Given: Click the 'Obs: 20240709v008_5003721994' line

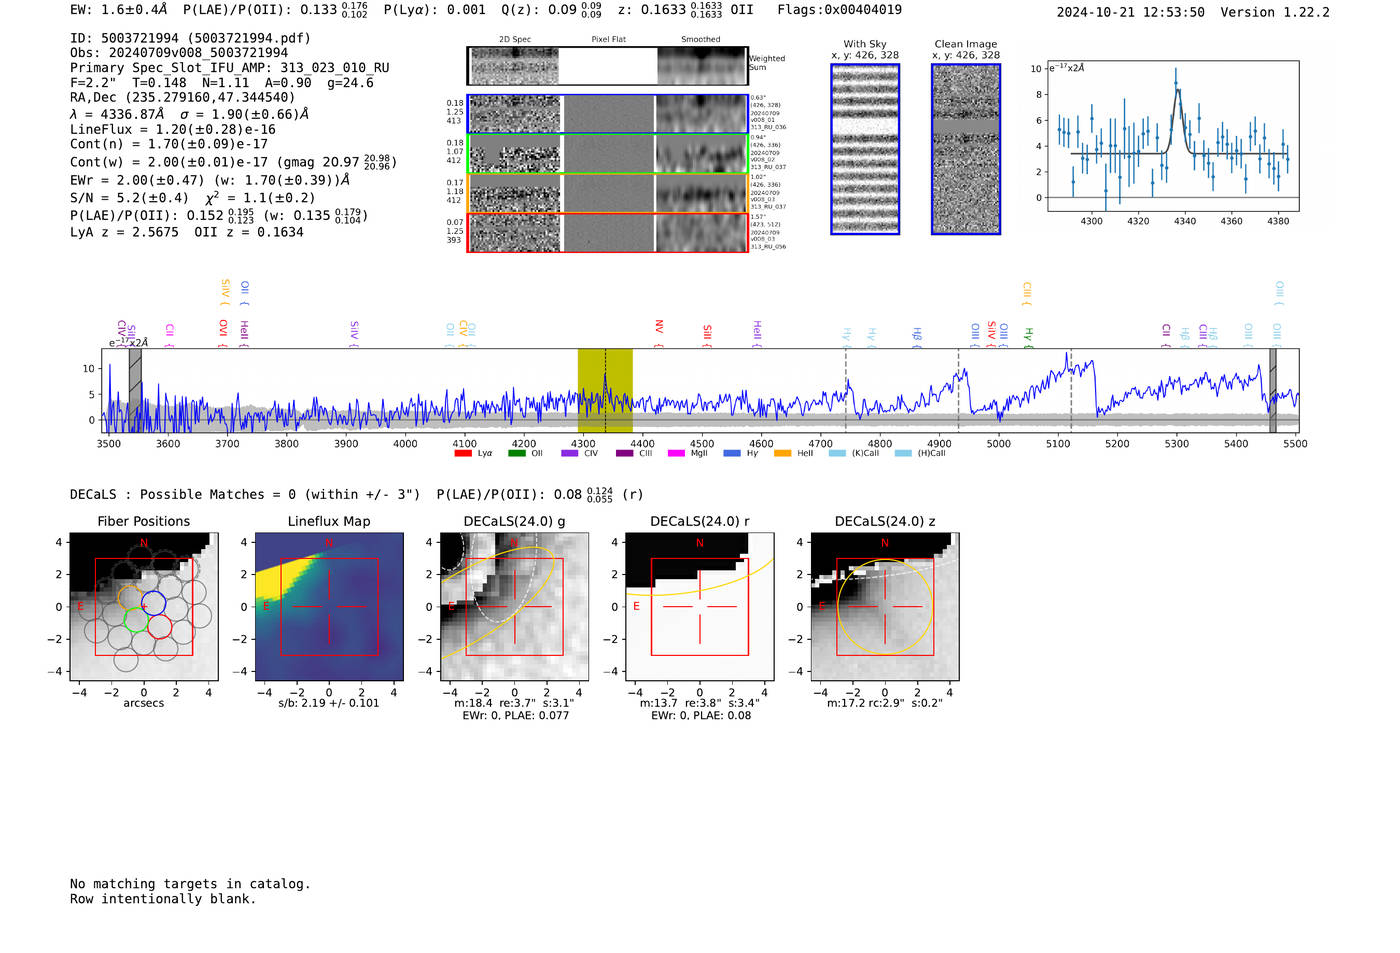Looking at the screenshot, I should pyautogui.click(x=179, y=53).
